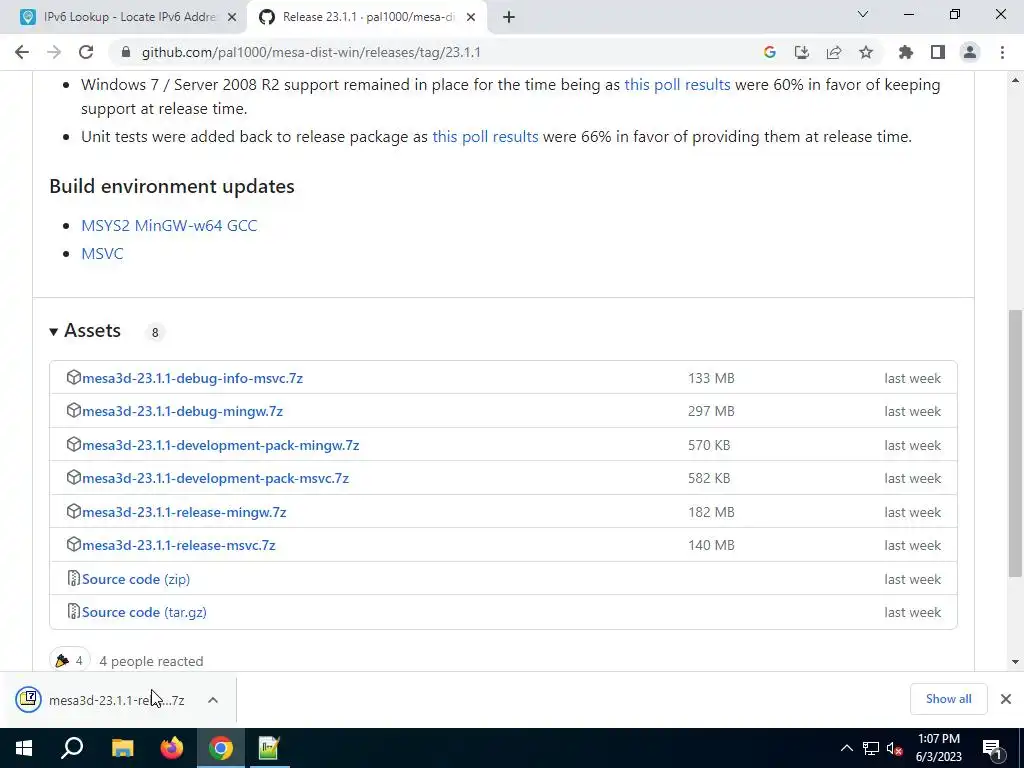Expand download item options chevron
The image size is (1024, 768).
[x=213, y=700]
